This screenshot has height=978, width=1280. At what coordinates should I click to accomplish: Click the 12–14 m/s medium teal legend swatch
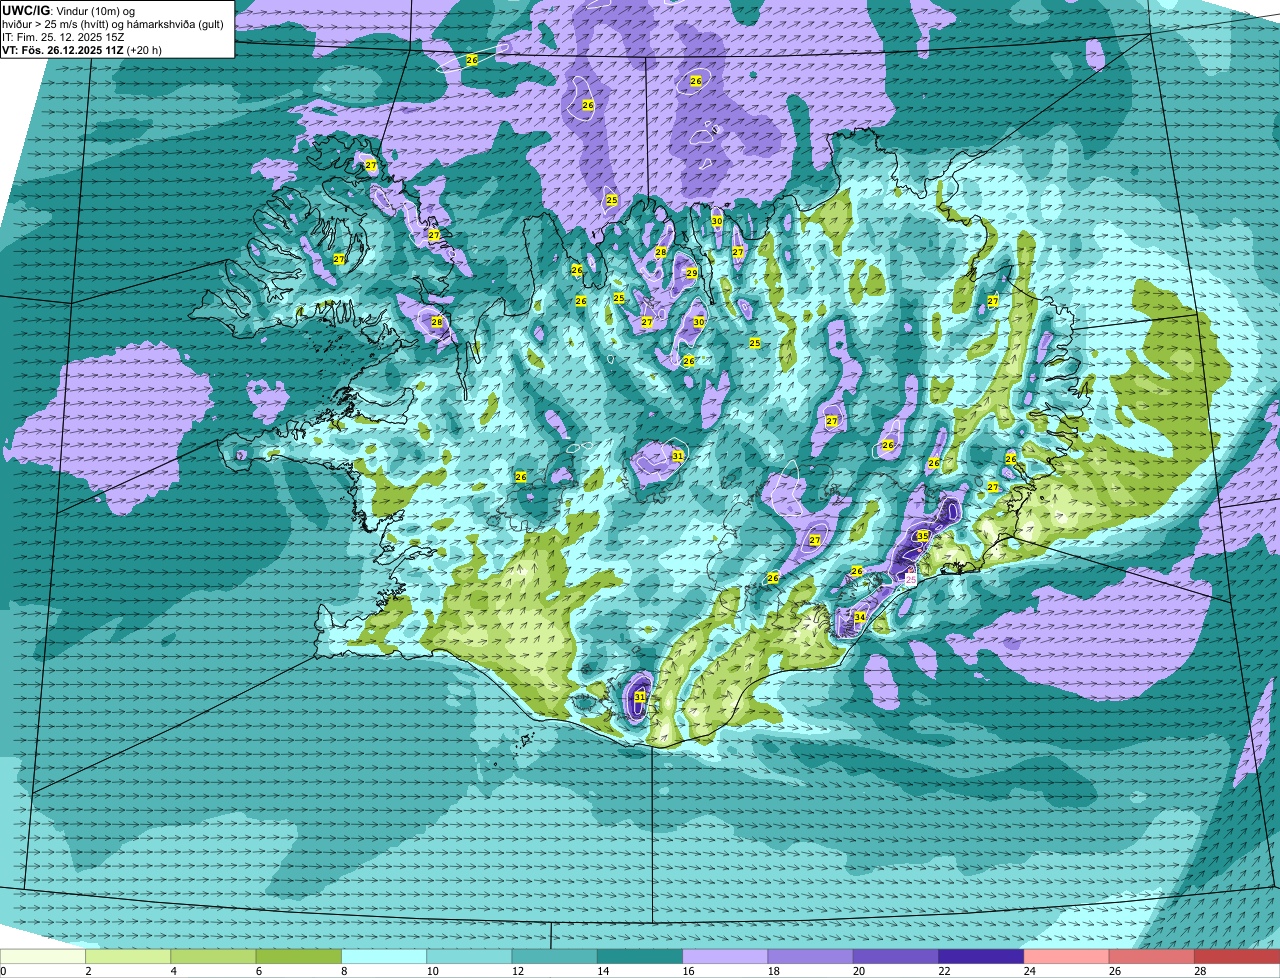[555, 957]
